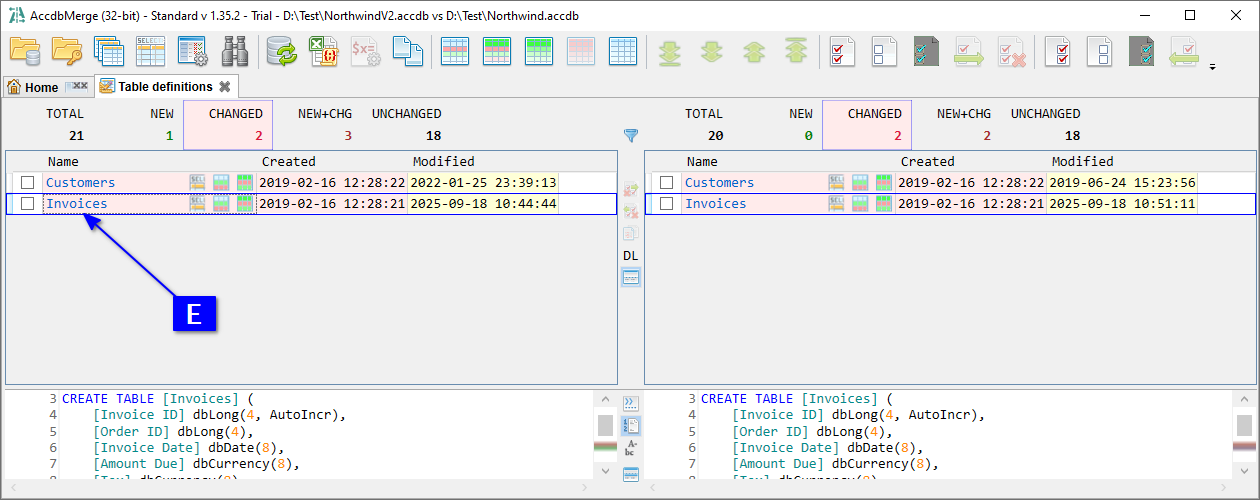Viewport: 1260px width, 500px height.
Task: Click right Customers row green grid icon
Action: (x=884, y=183)
